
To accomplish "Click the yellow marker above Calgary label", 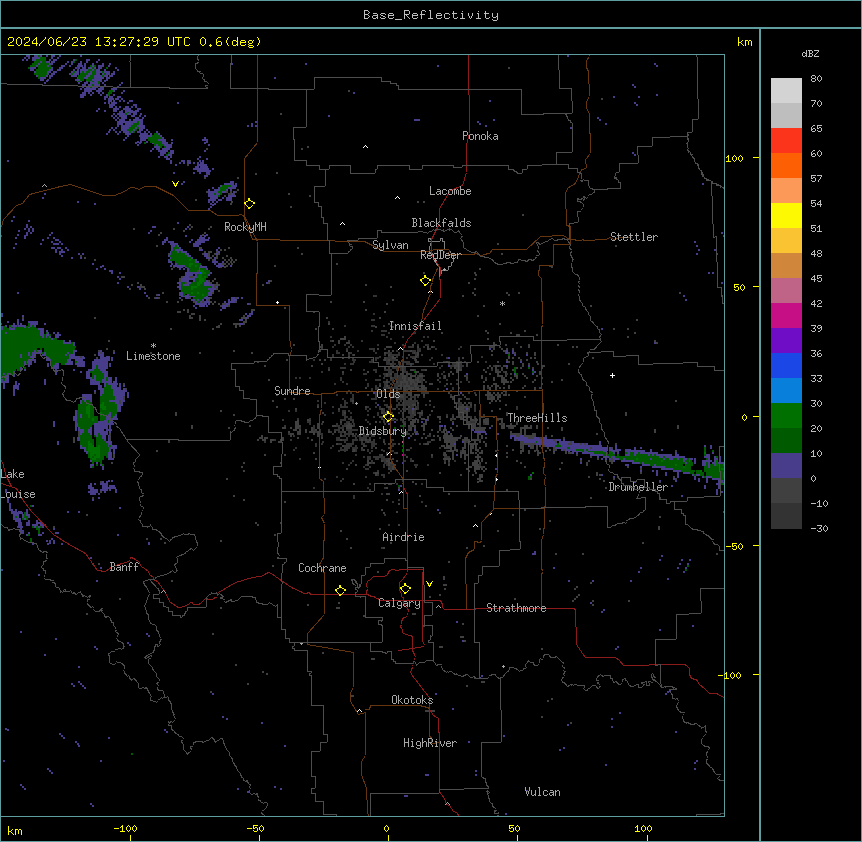I will pos(405,589).
